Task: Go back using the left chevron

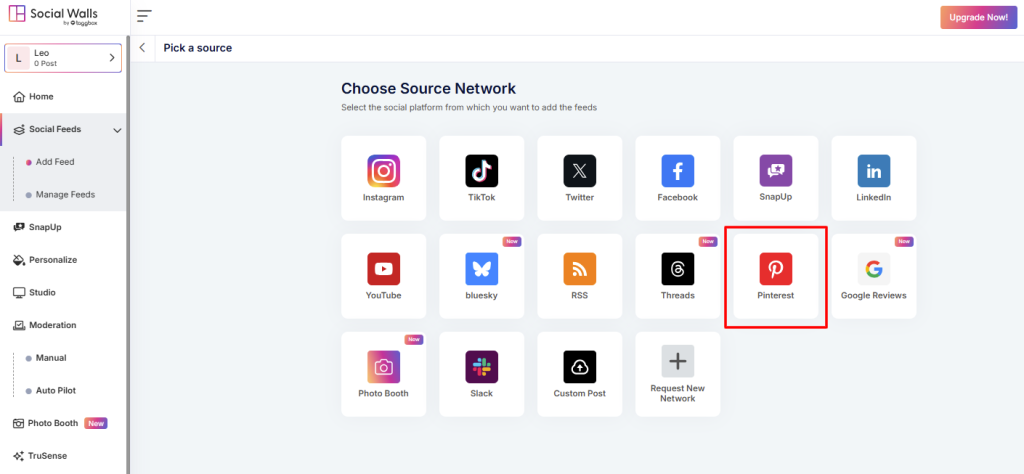Action: pos(143,48)
